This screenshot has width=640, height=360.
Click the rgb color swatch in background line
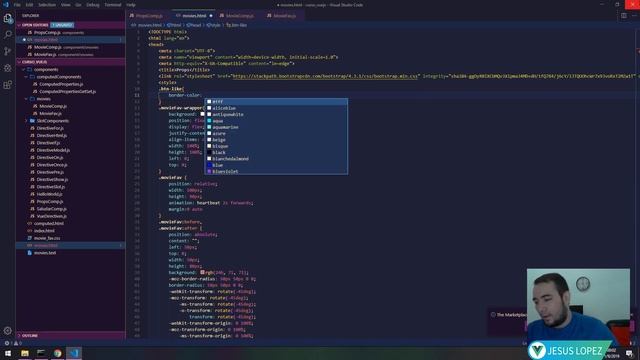click(x=202, y=272)
